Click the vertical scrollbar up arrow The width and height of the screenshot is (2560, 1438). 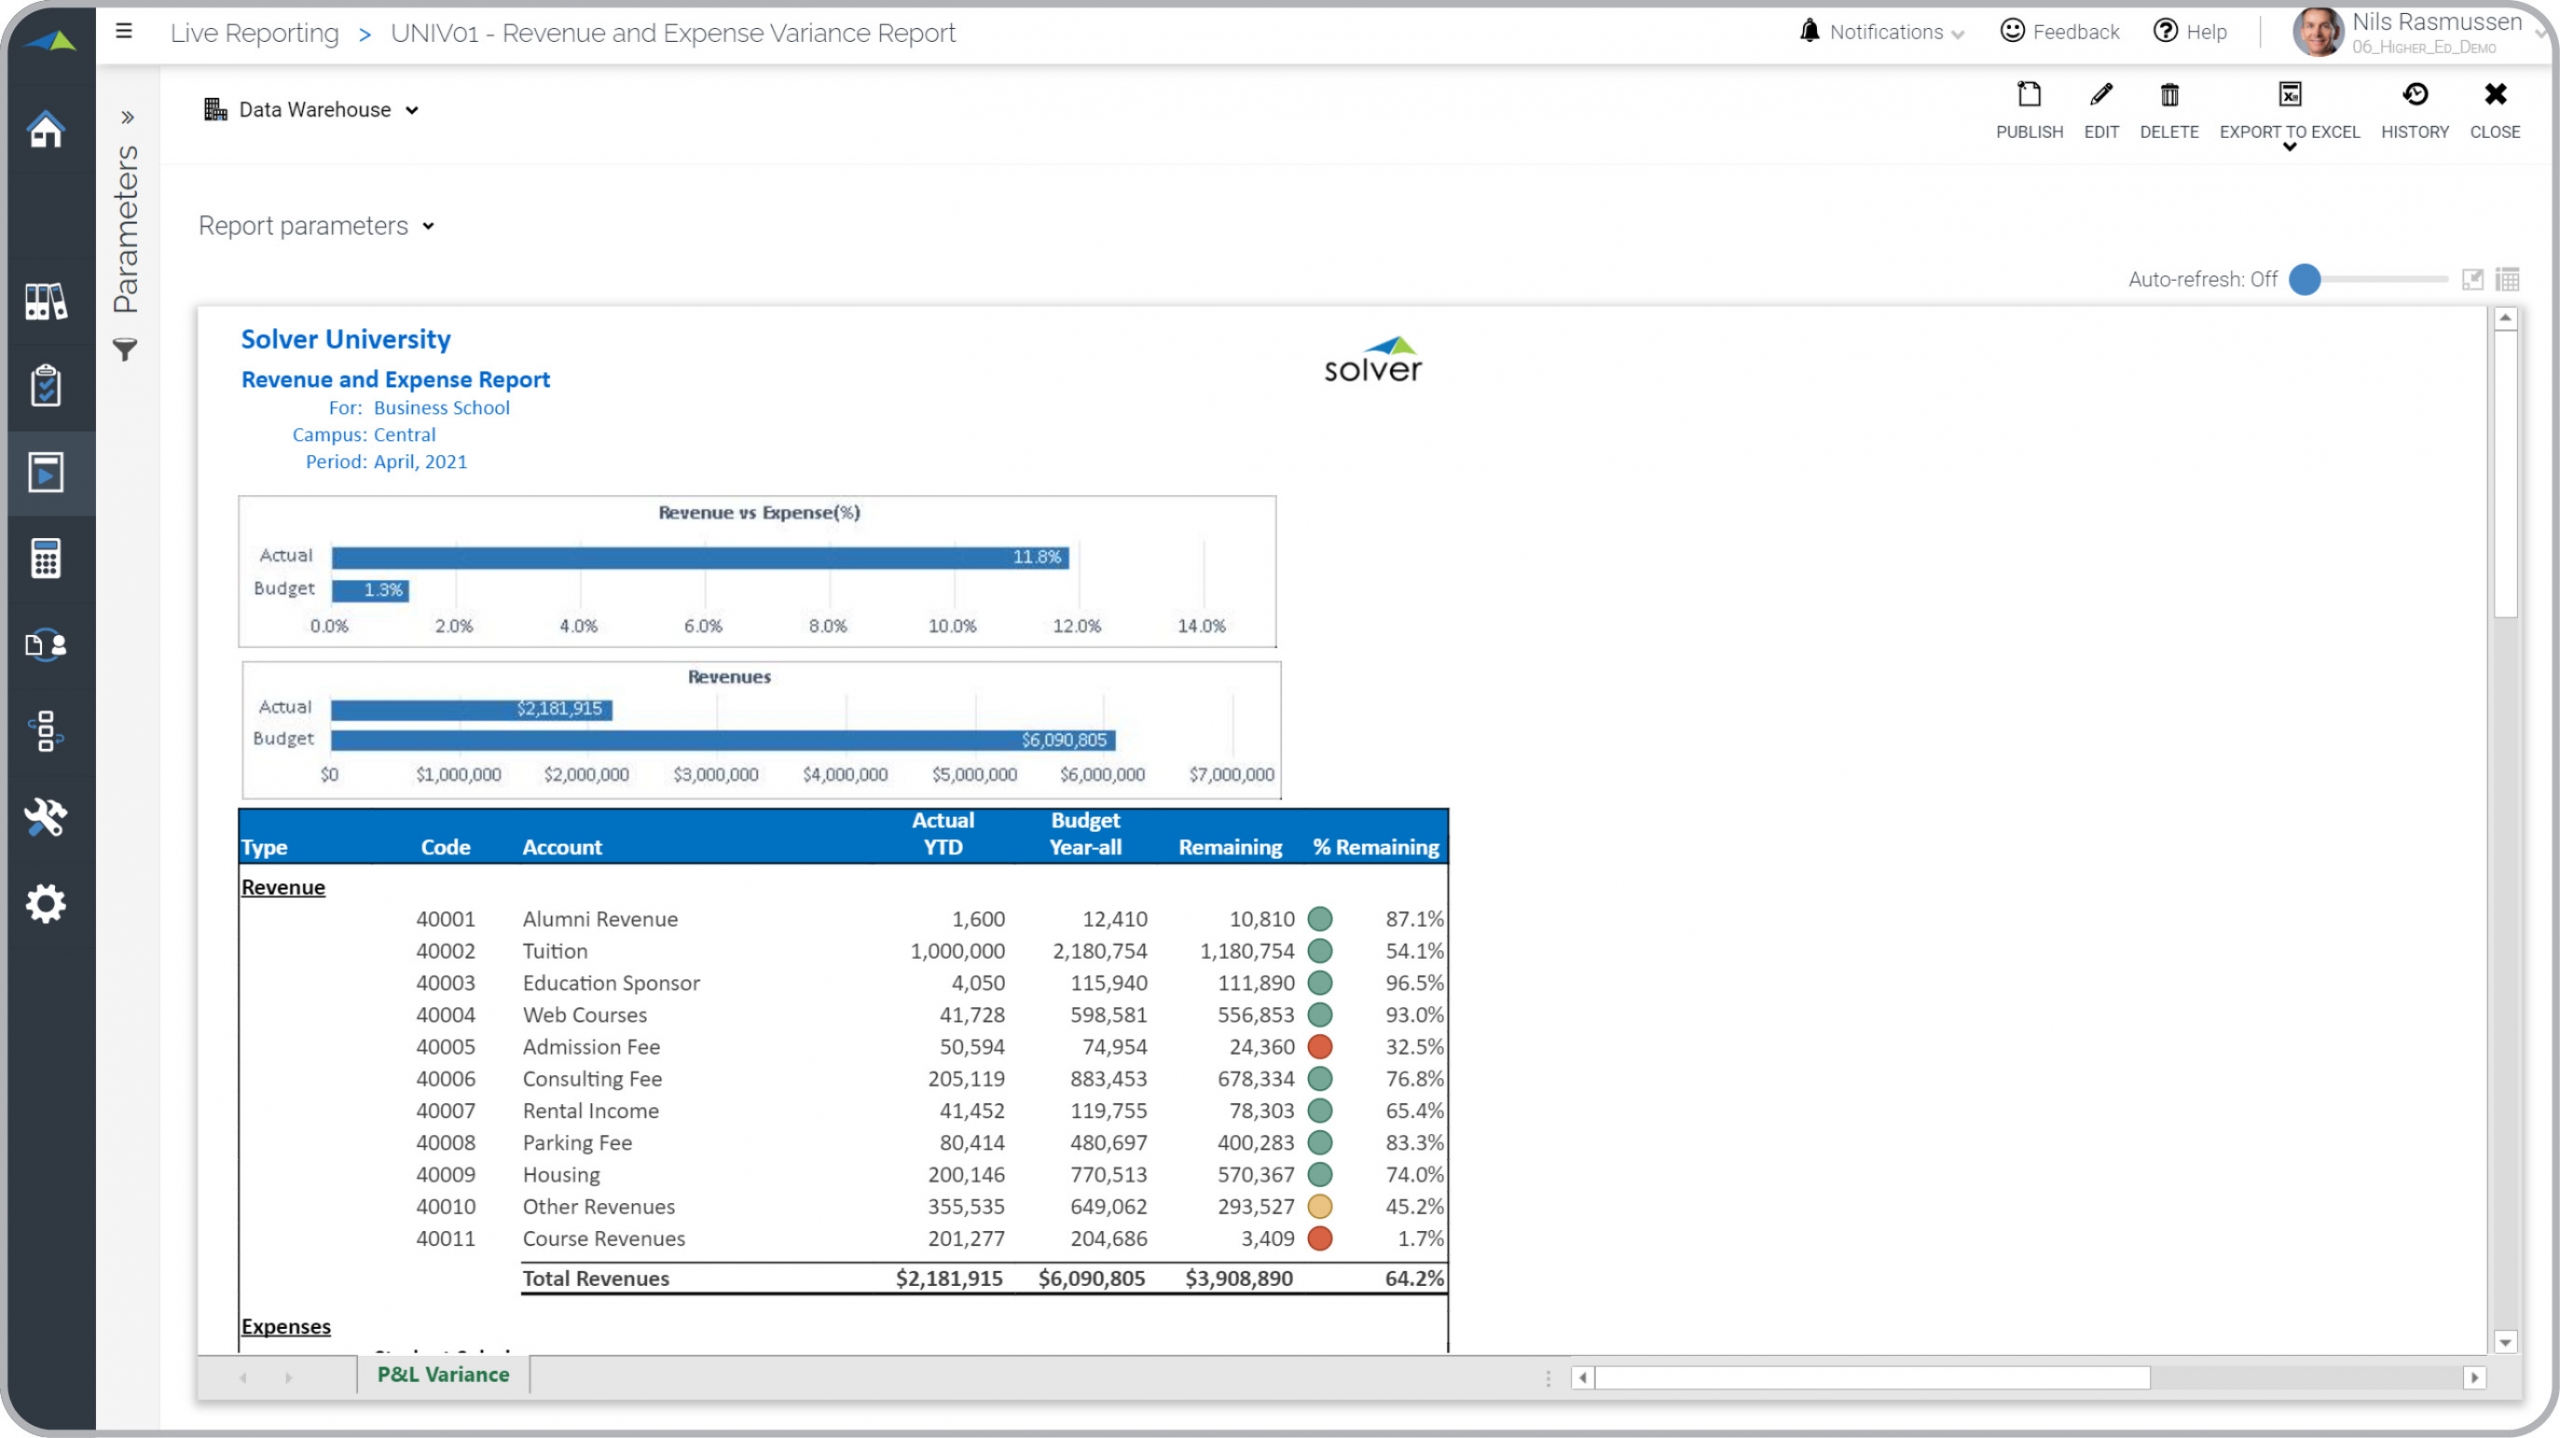[2505, 318]
